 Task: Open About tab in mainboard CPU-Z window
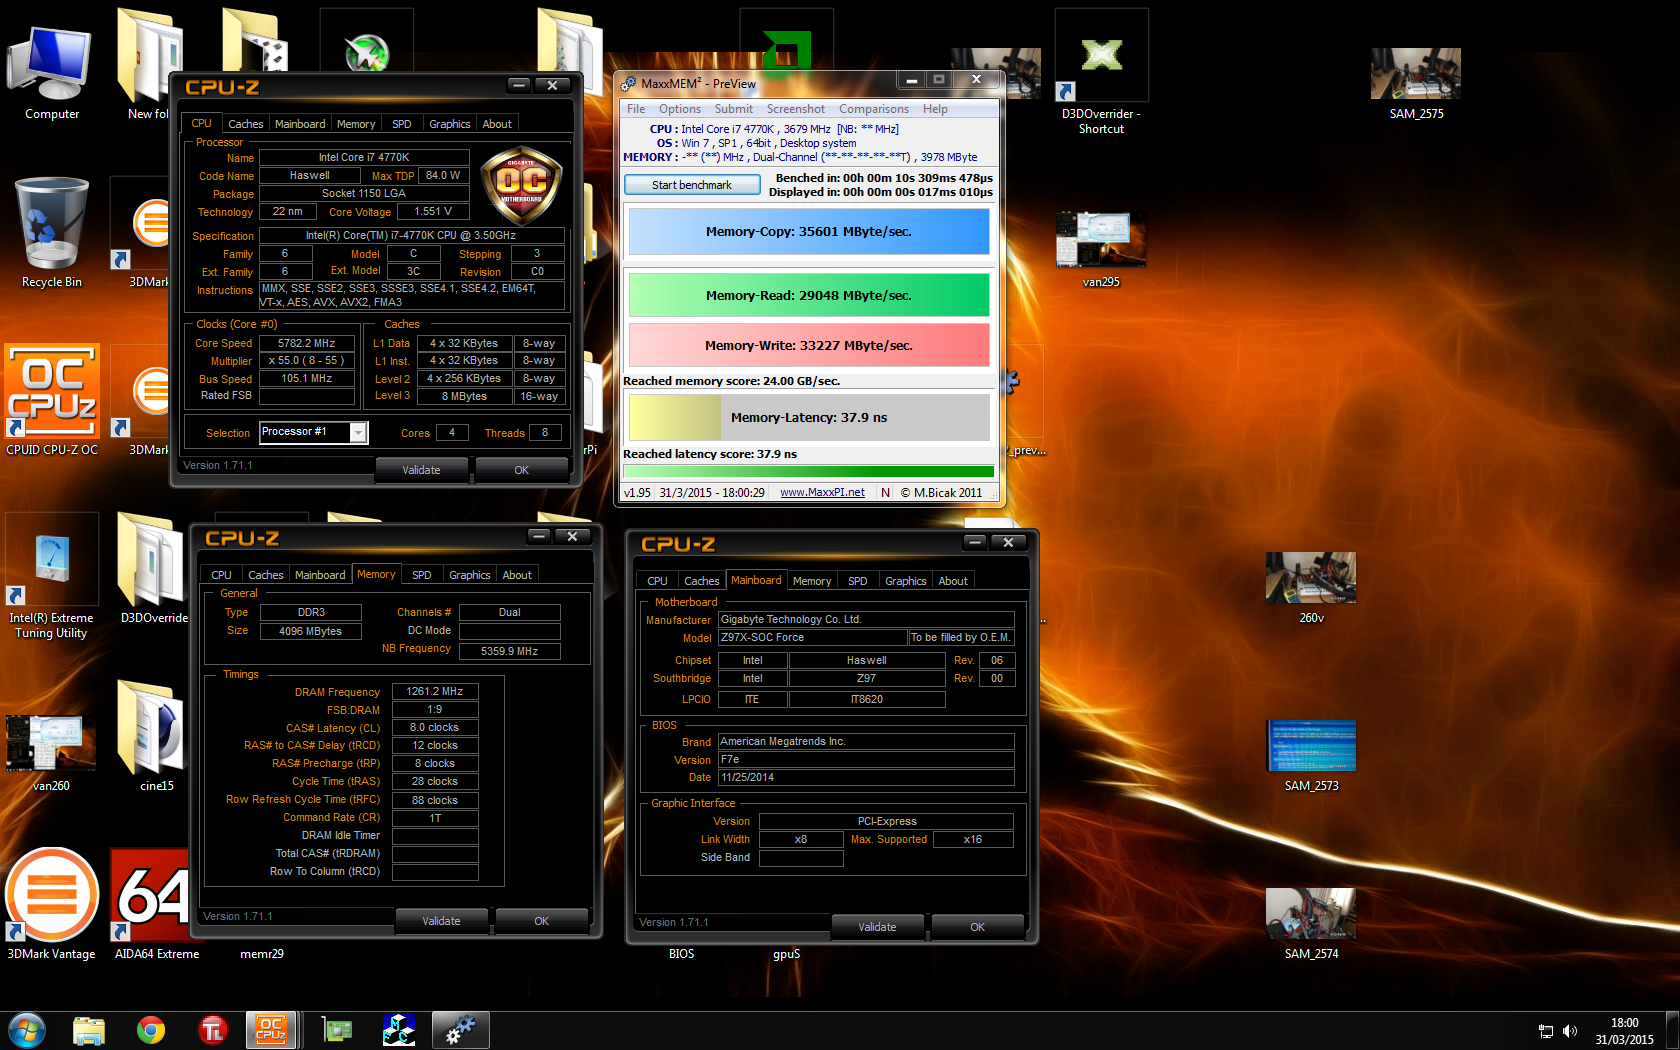click(952, 581)
